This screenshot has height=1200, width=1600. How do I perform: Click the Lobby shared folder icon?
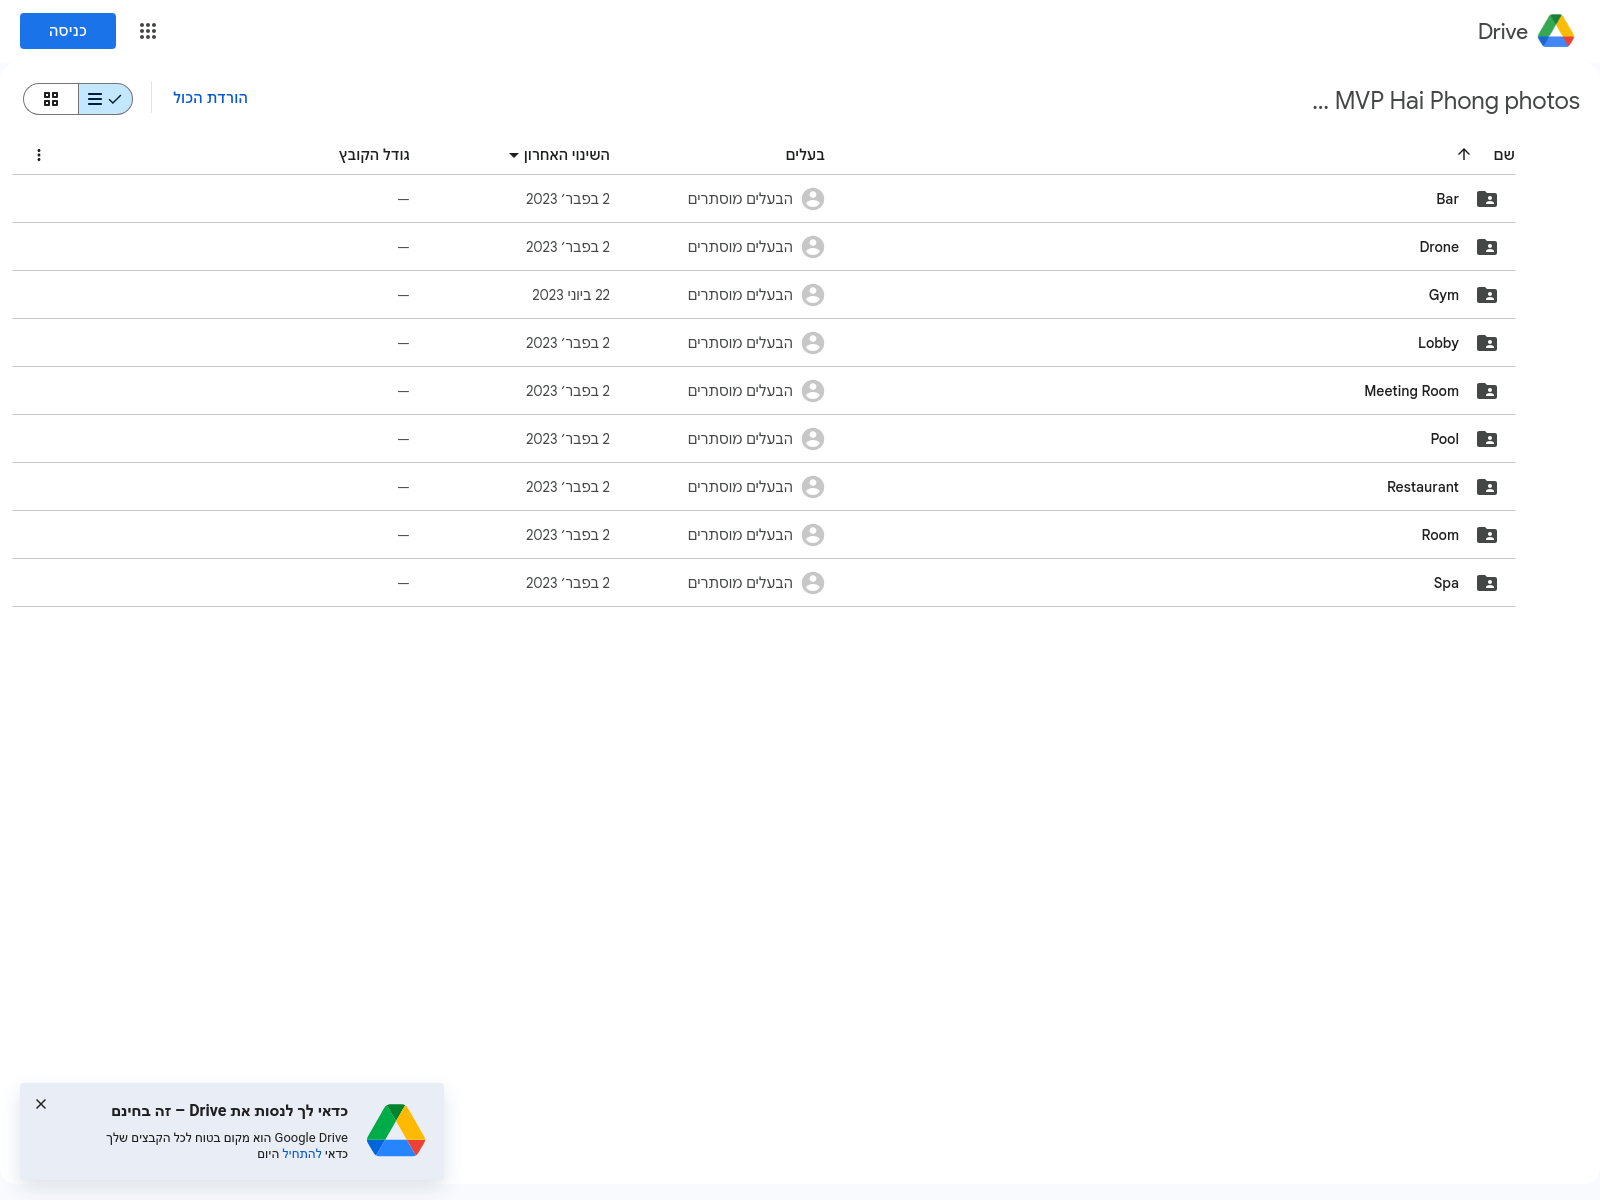(x=1487, y=343)
